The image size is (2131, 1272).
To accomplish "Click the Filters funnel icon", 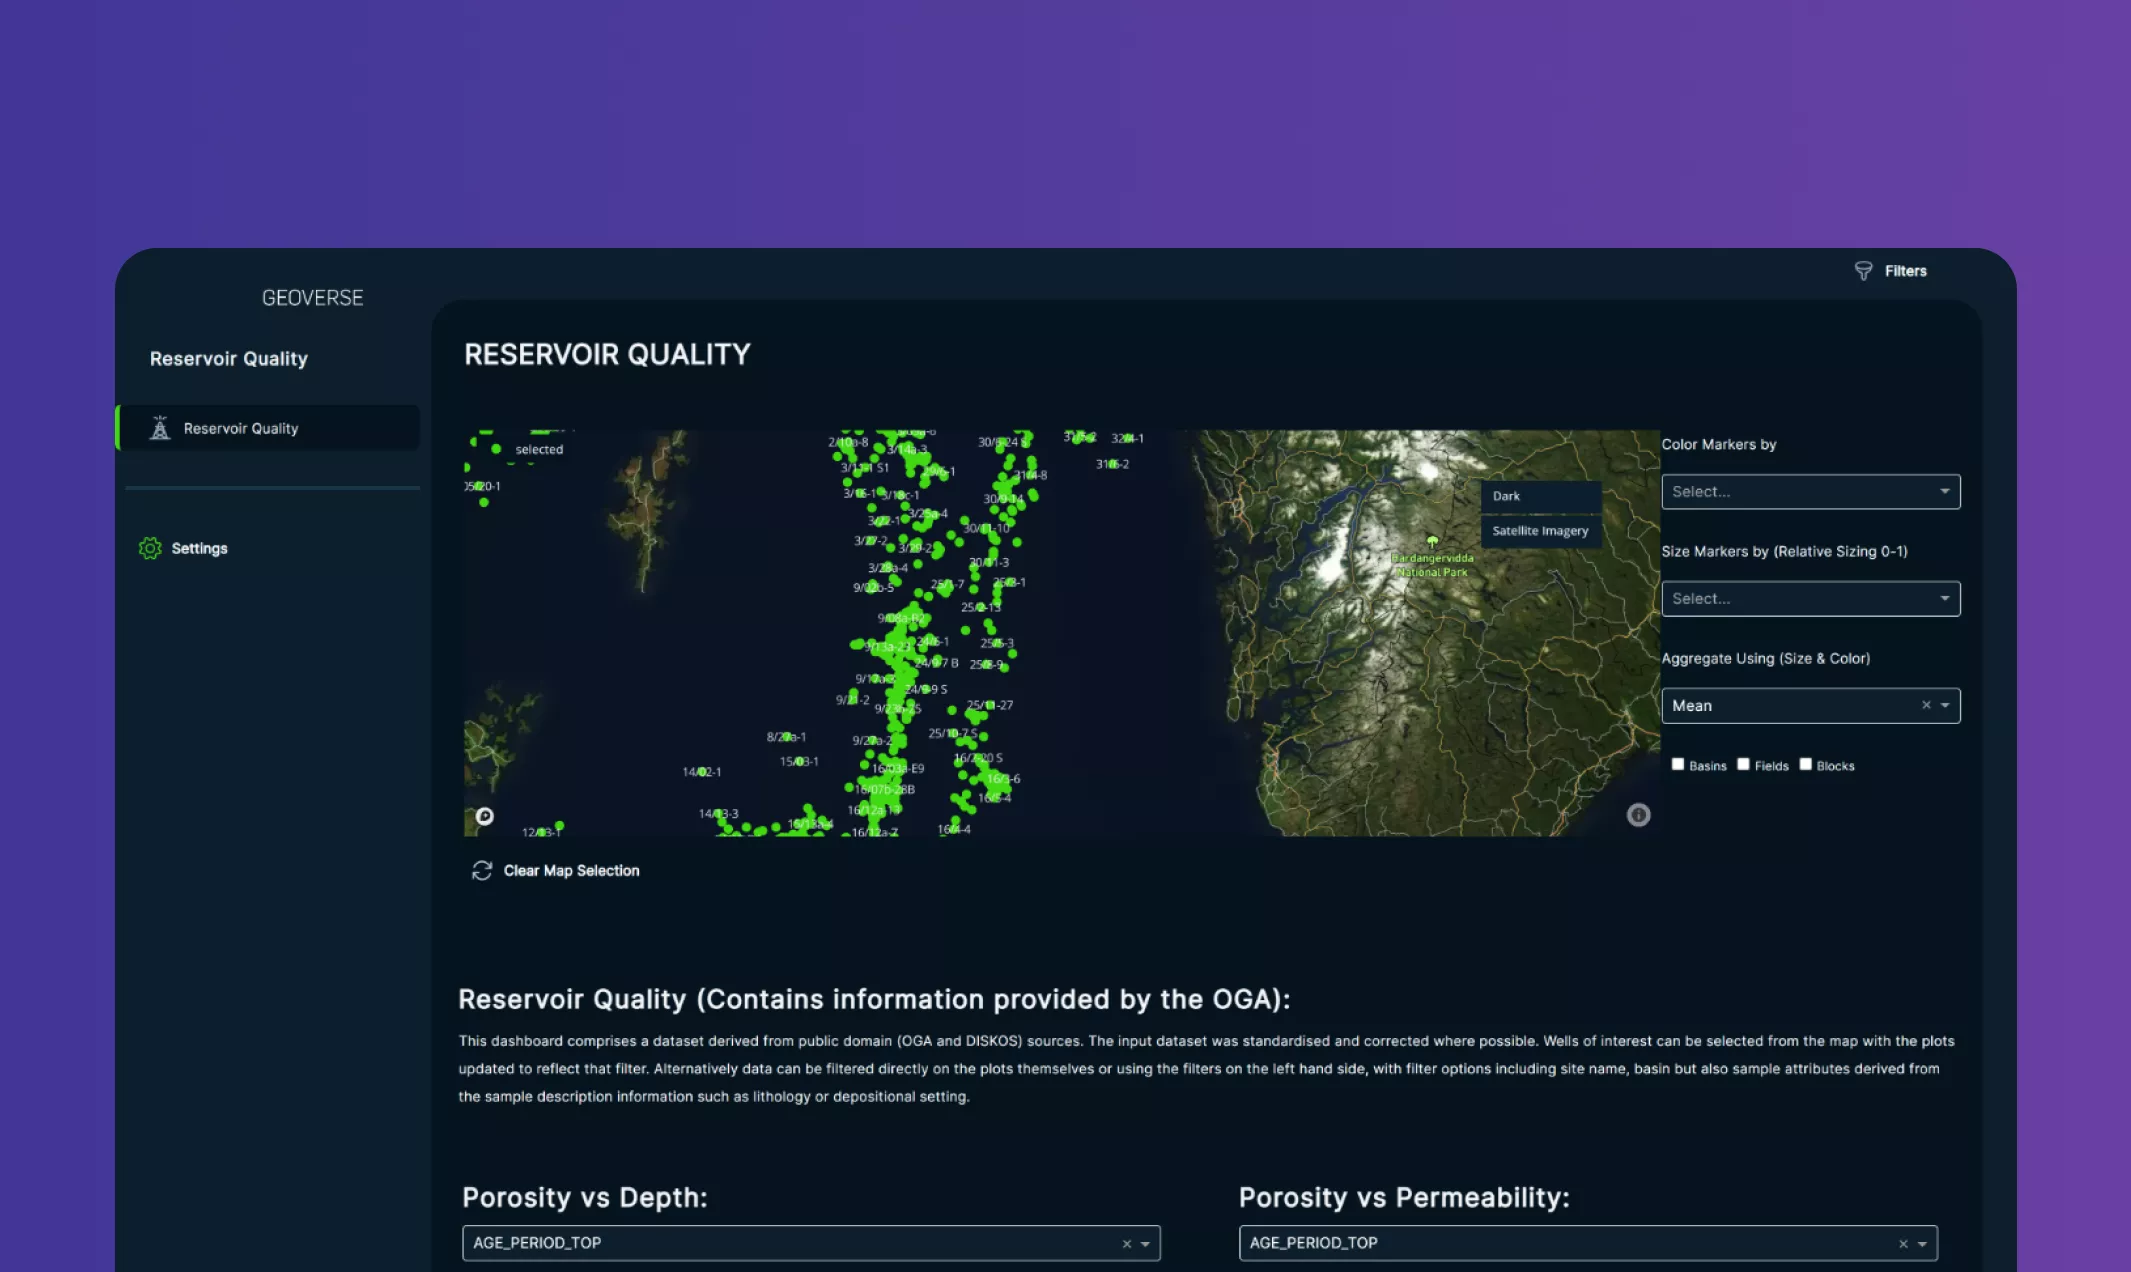I will click(1863, 271).
